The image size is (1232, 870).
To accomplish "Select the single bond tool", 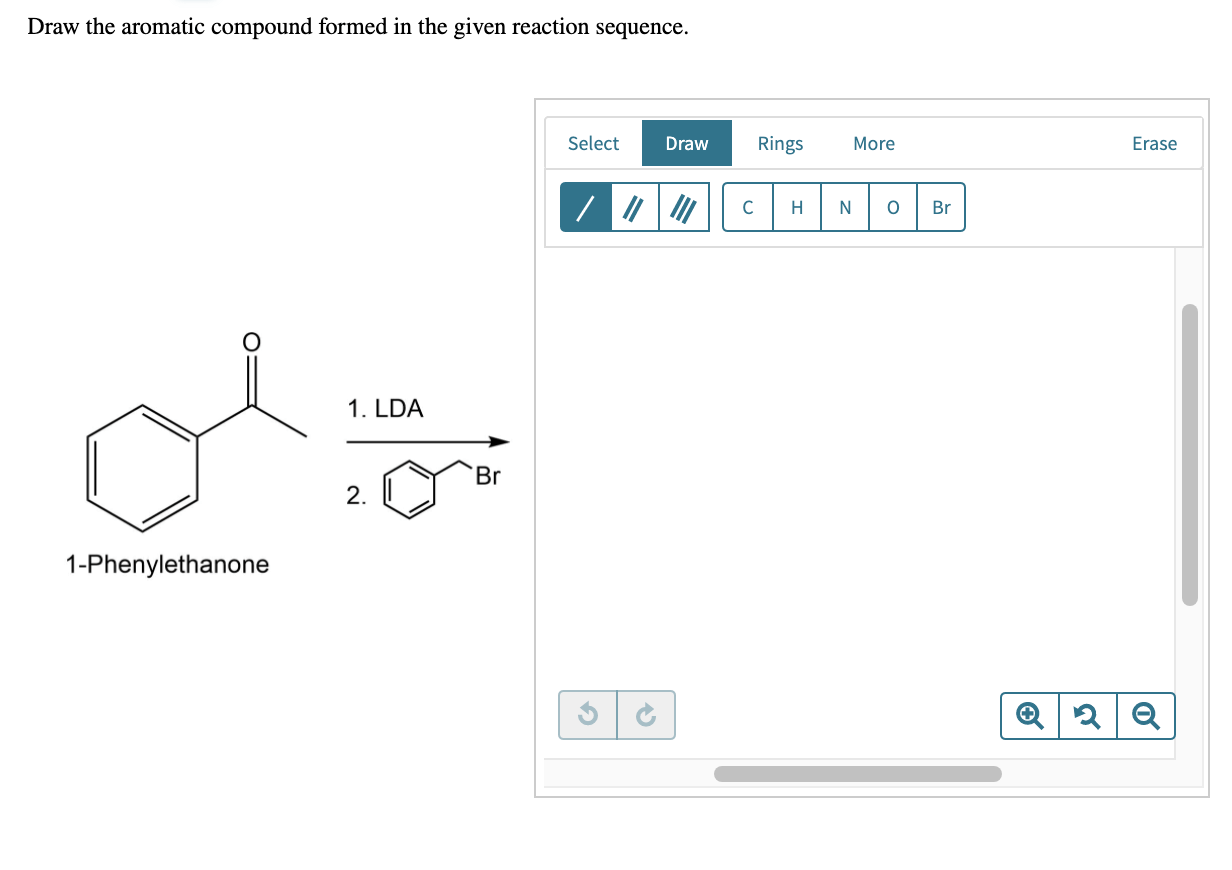I will coord(585,207).
